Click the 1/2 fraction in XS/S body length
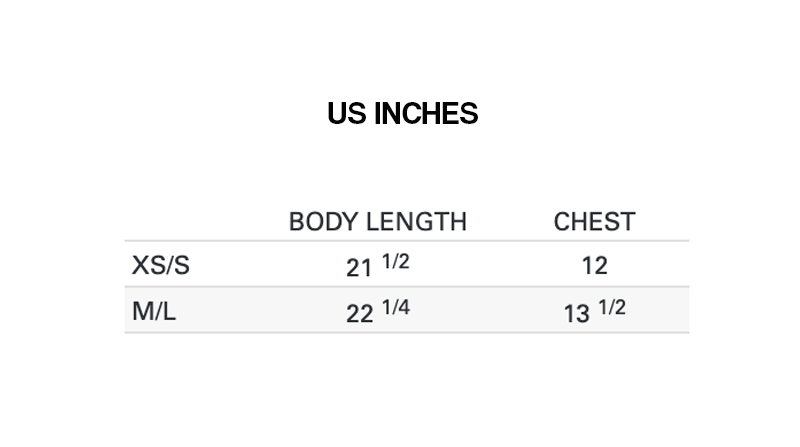The width and height of the screenshot is (800, 447). 395,261
